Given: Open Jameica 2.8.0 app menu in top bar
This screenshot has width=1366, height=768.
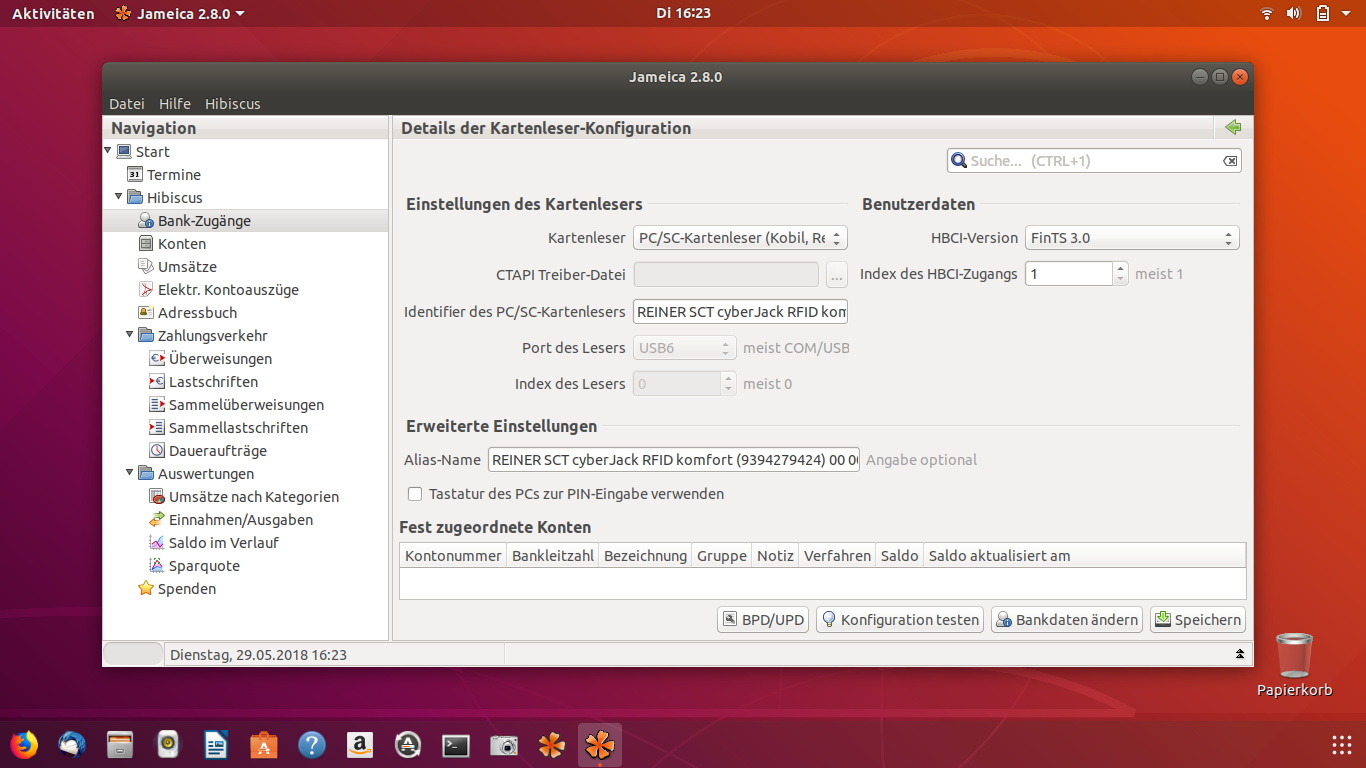Looking at the screenshot, I should [x=180, y=13].
